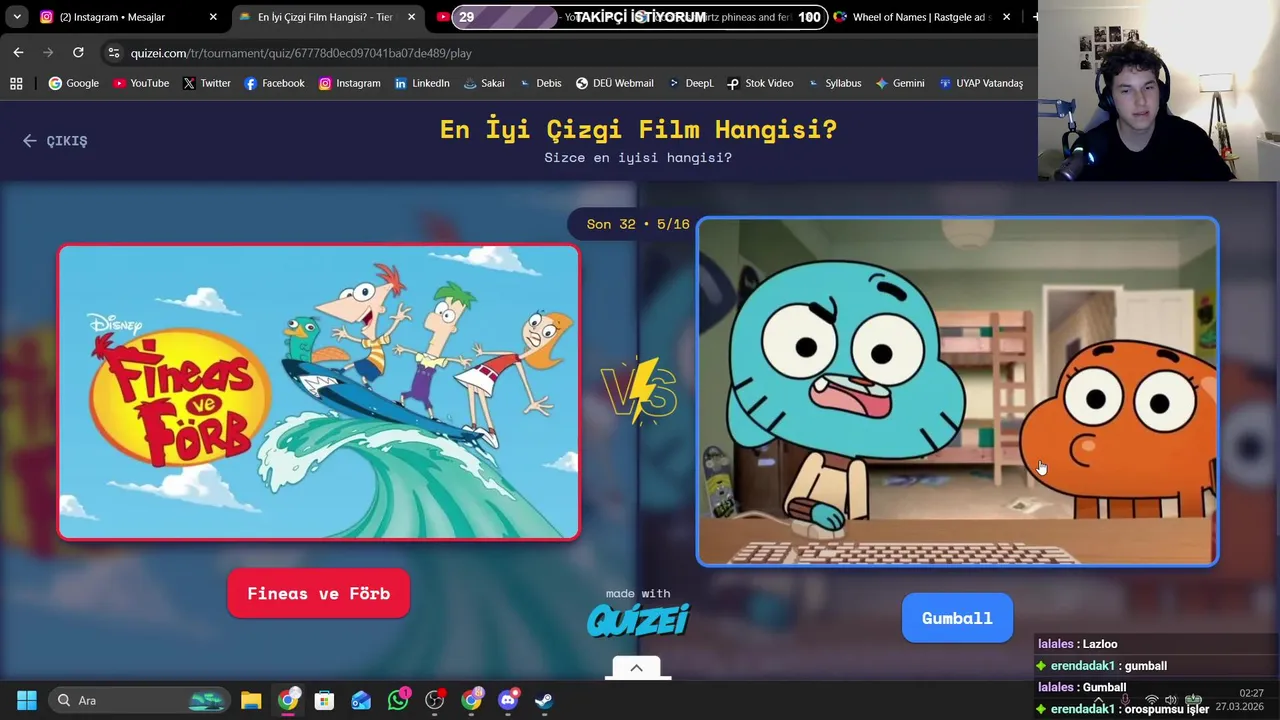Click chat message 'erendadak1 : gumball'
1280x720 pixels.
click(1103, 666)
